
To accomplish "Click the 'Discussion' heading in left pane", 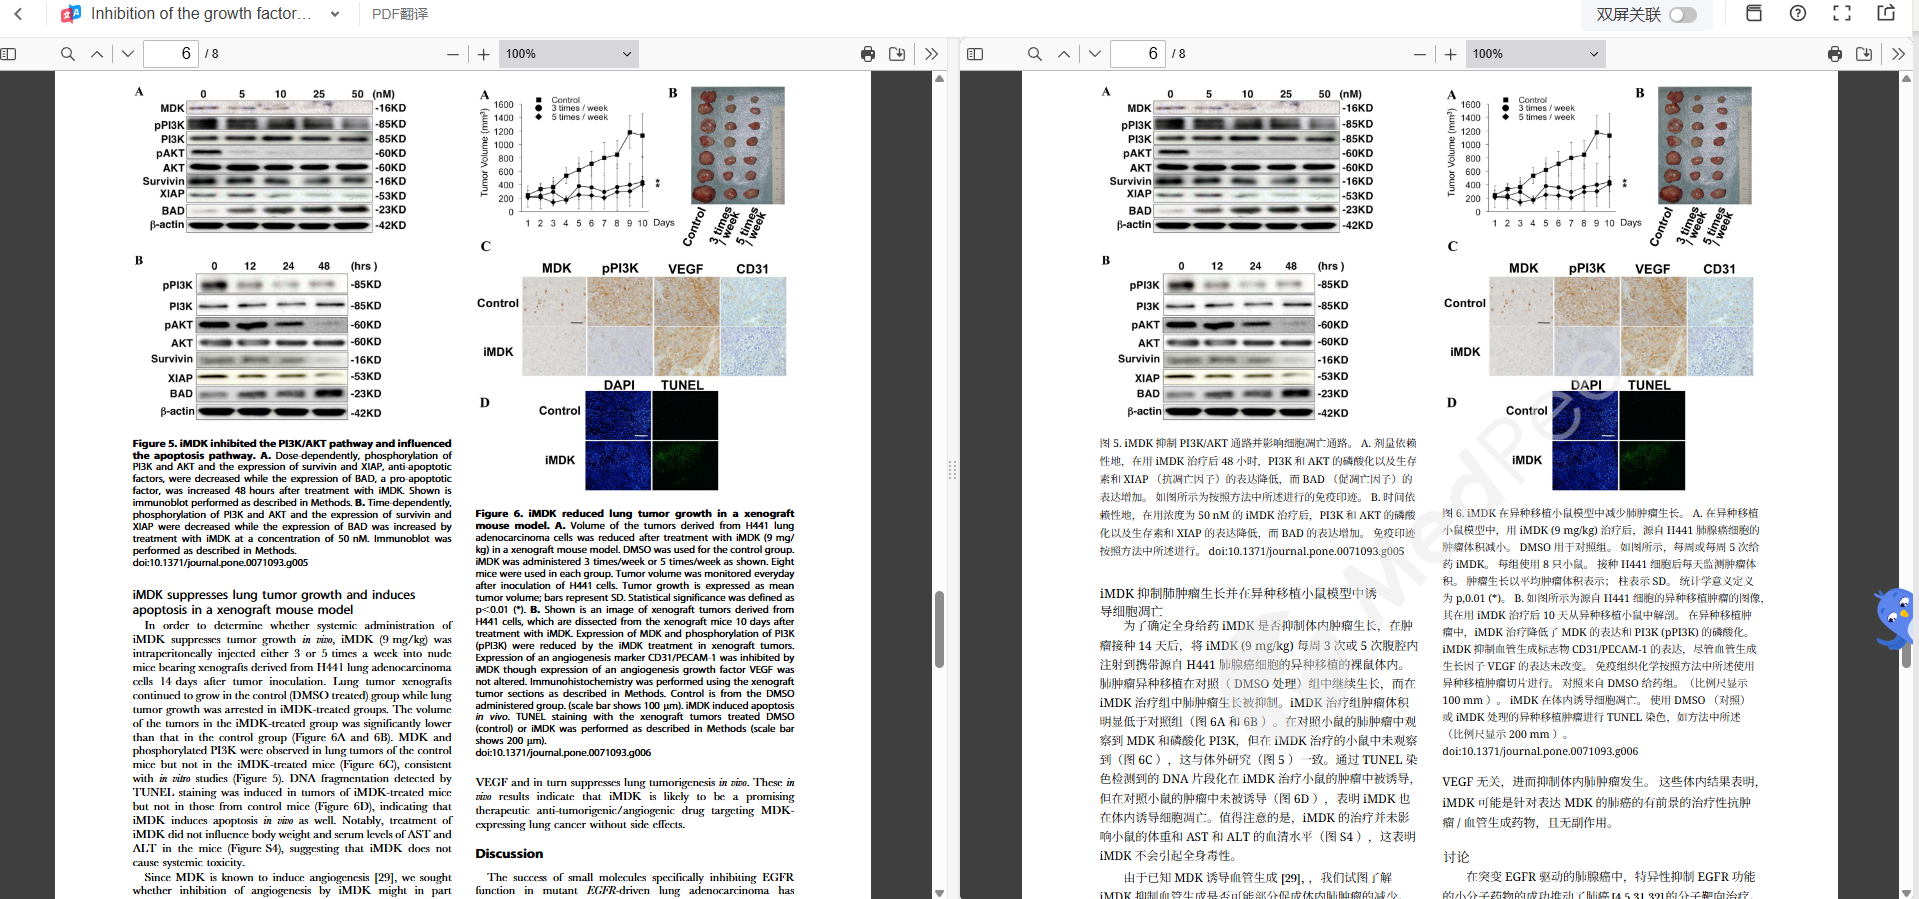I will (509, 854).
